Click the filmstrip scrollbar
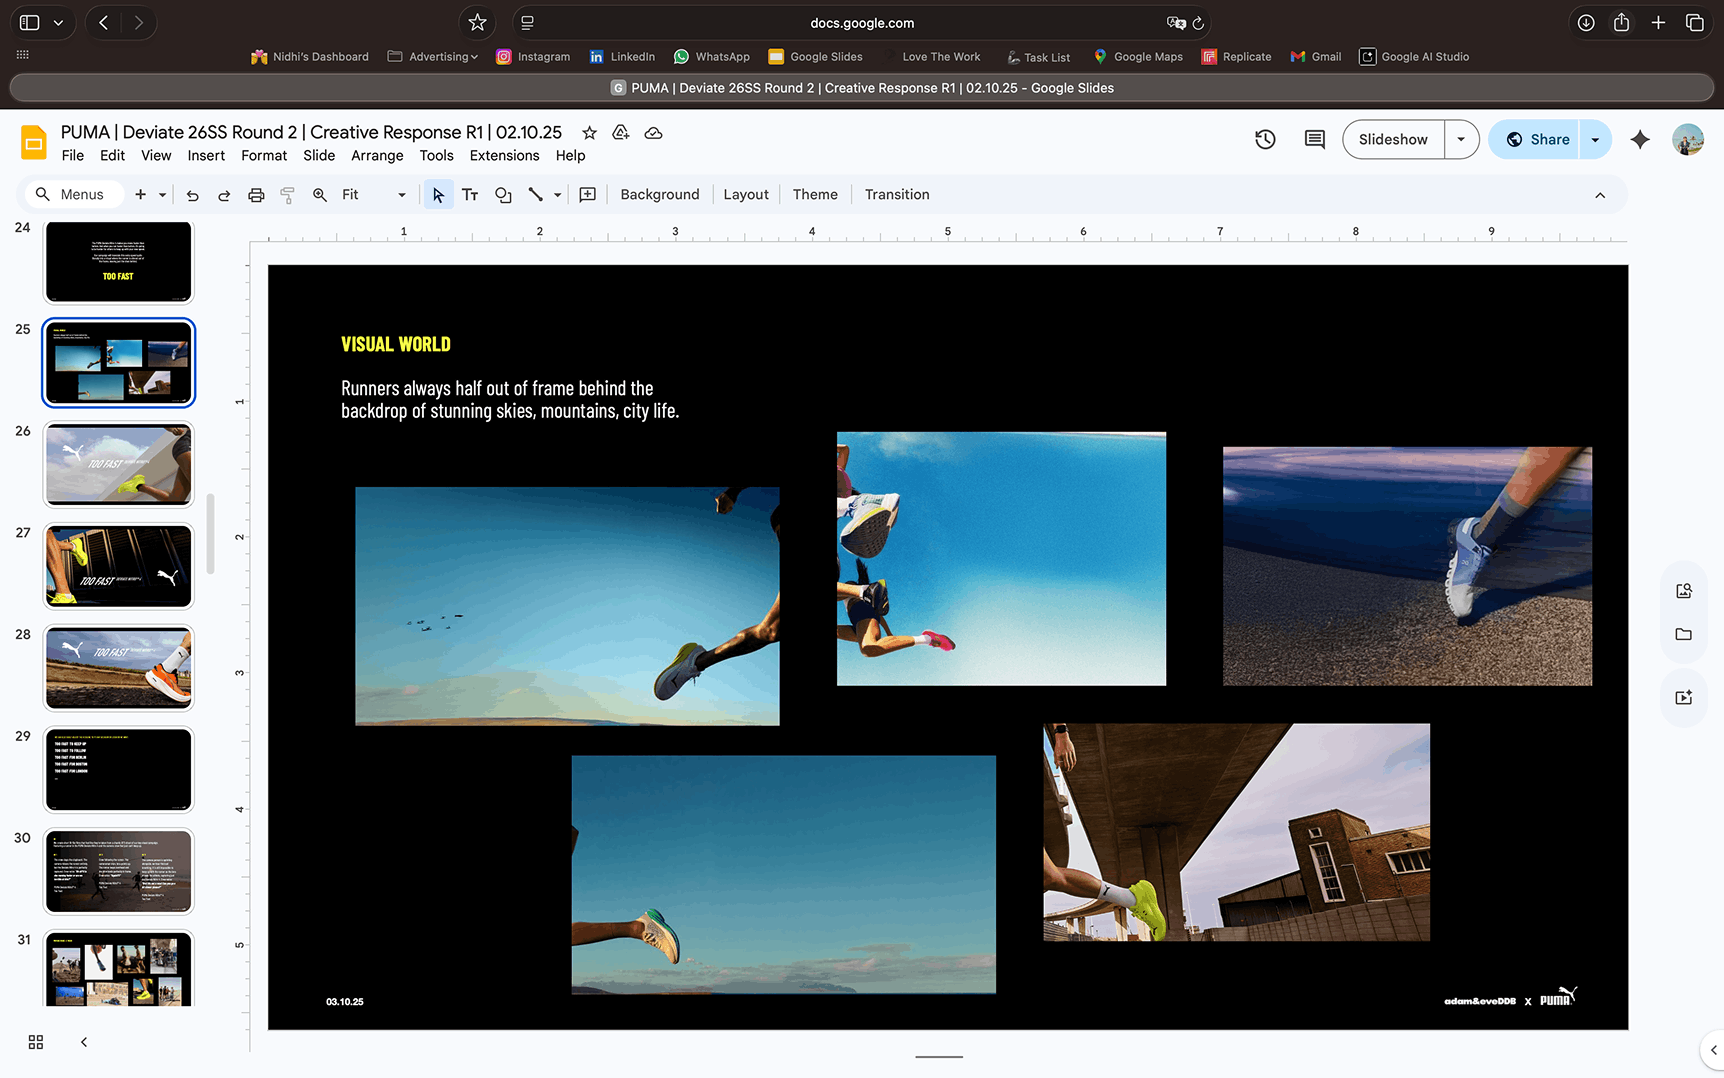The image size is (1724, 1078). [x=210, y=534]
